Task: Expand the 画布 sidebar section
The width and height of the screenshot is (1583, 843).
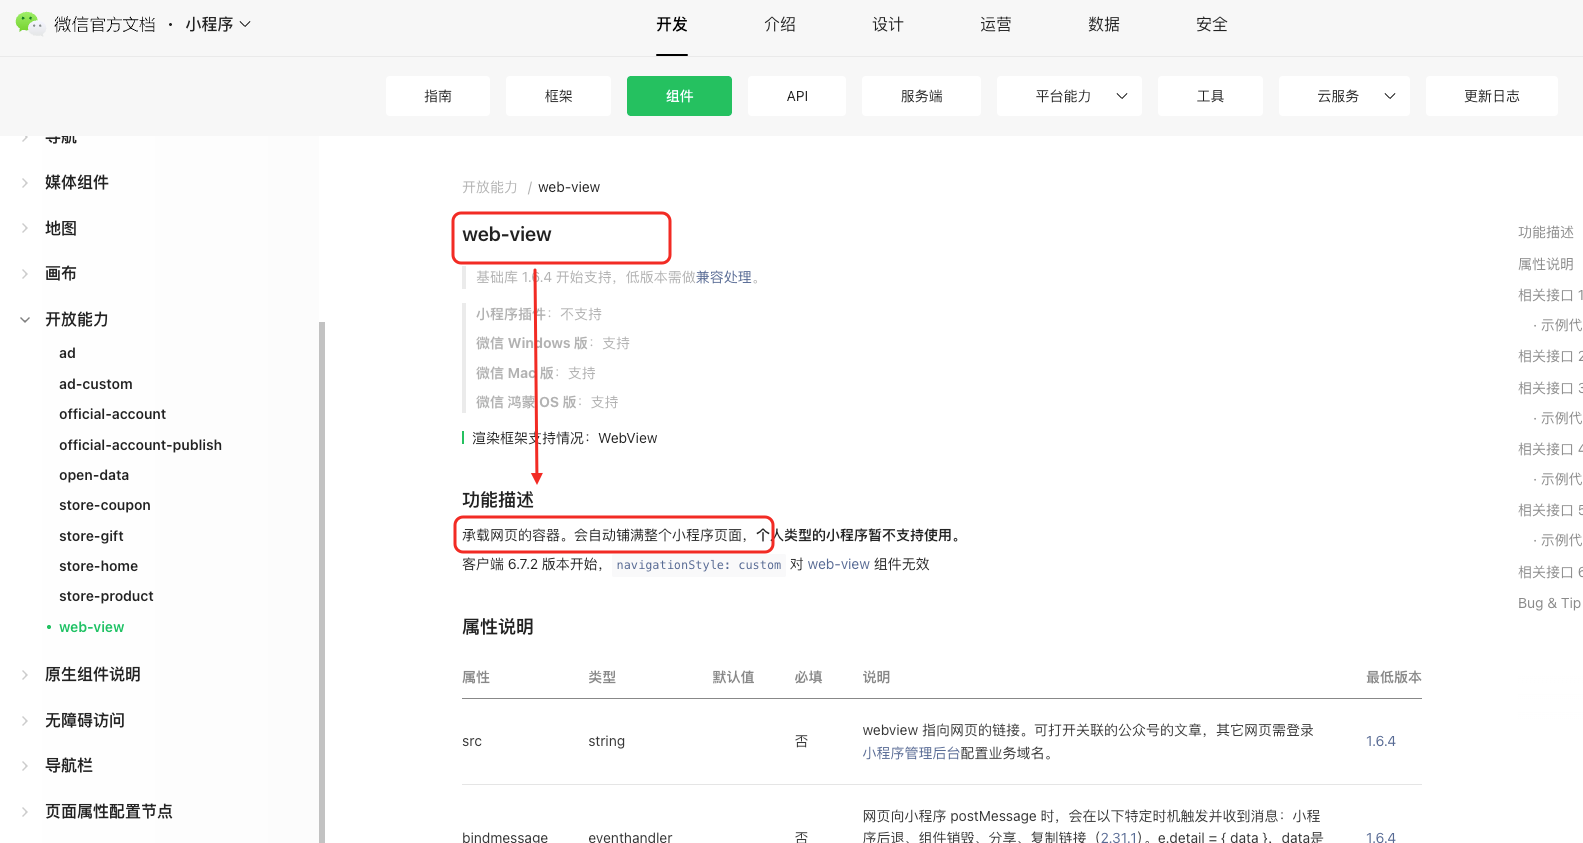Action: pos(25,273)
